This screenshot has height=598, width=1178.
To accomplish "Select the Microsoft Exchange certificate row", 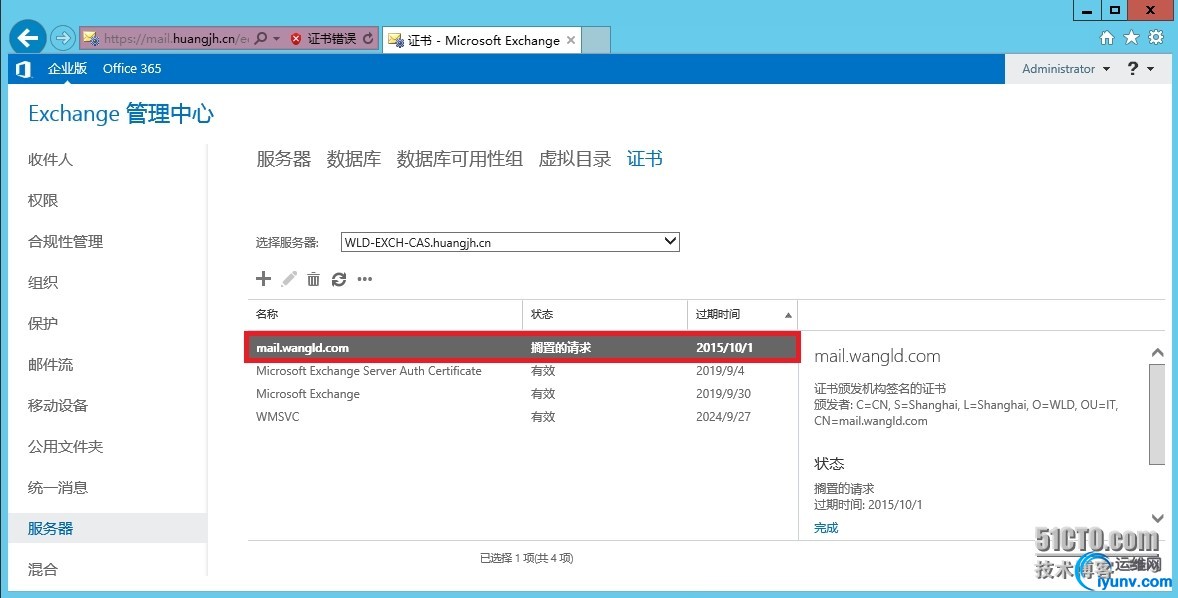I will 522,394.
